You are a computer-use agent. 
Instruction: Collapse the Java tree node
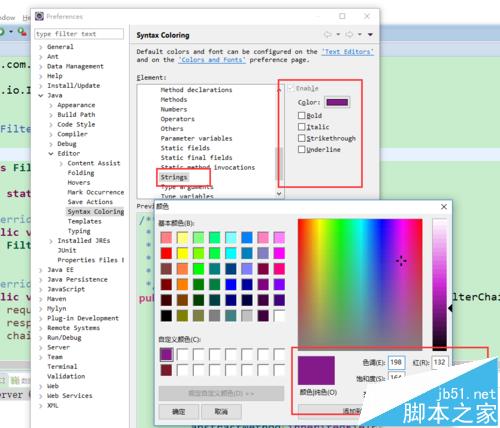coord(41,95)
